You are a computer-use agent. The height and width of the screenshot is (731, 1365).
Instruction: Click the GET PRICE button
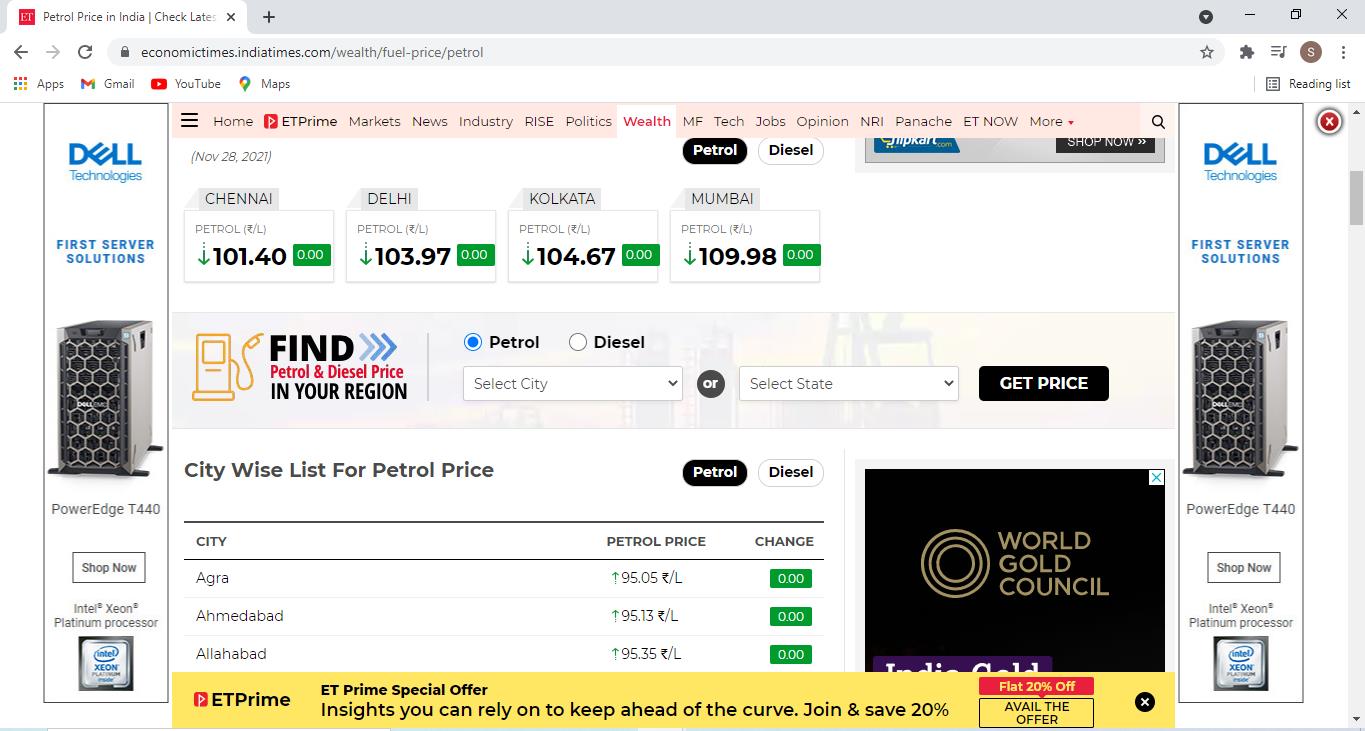[x=1044, y=383]
